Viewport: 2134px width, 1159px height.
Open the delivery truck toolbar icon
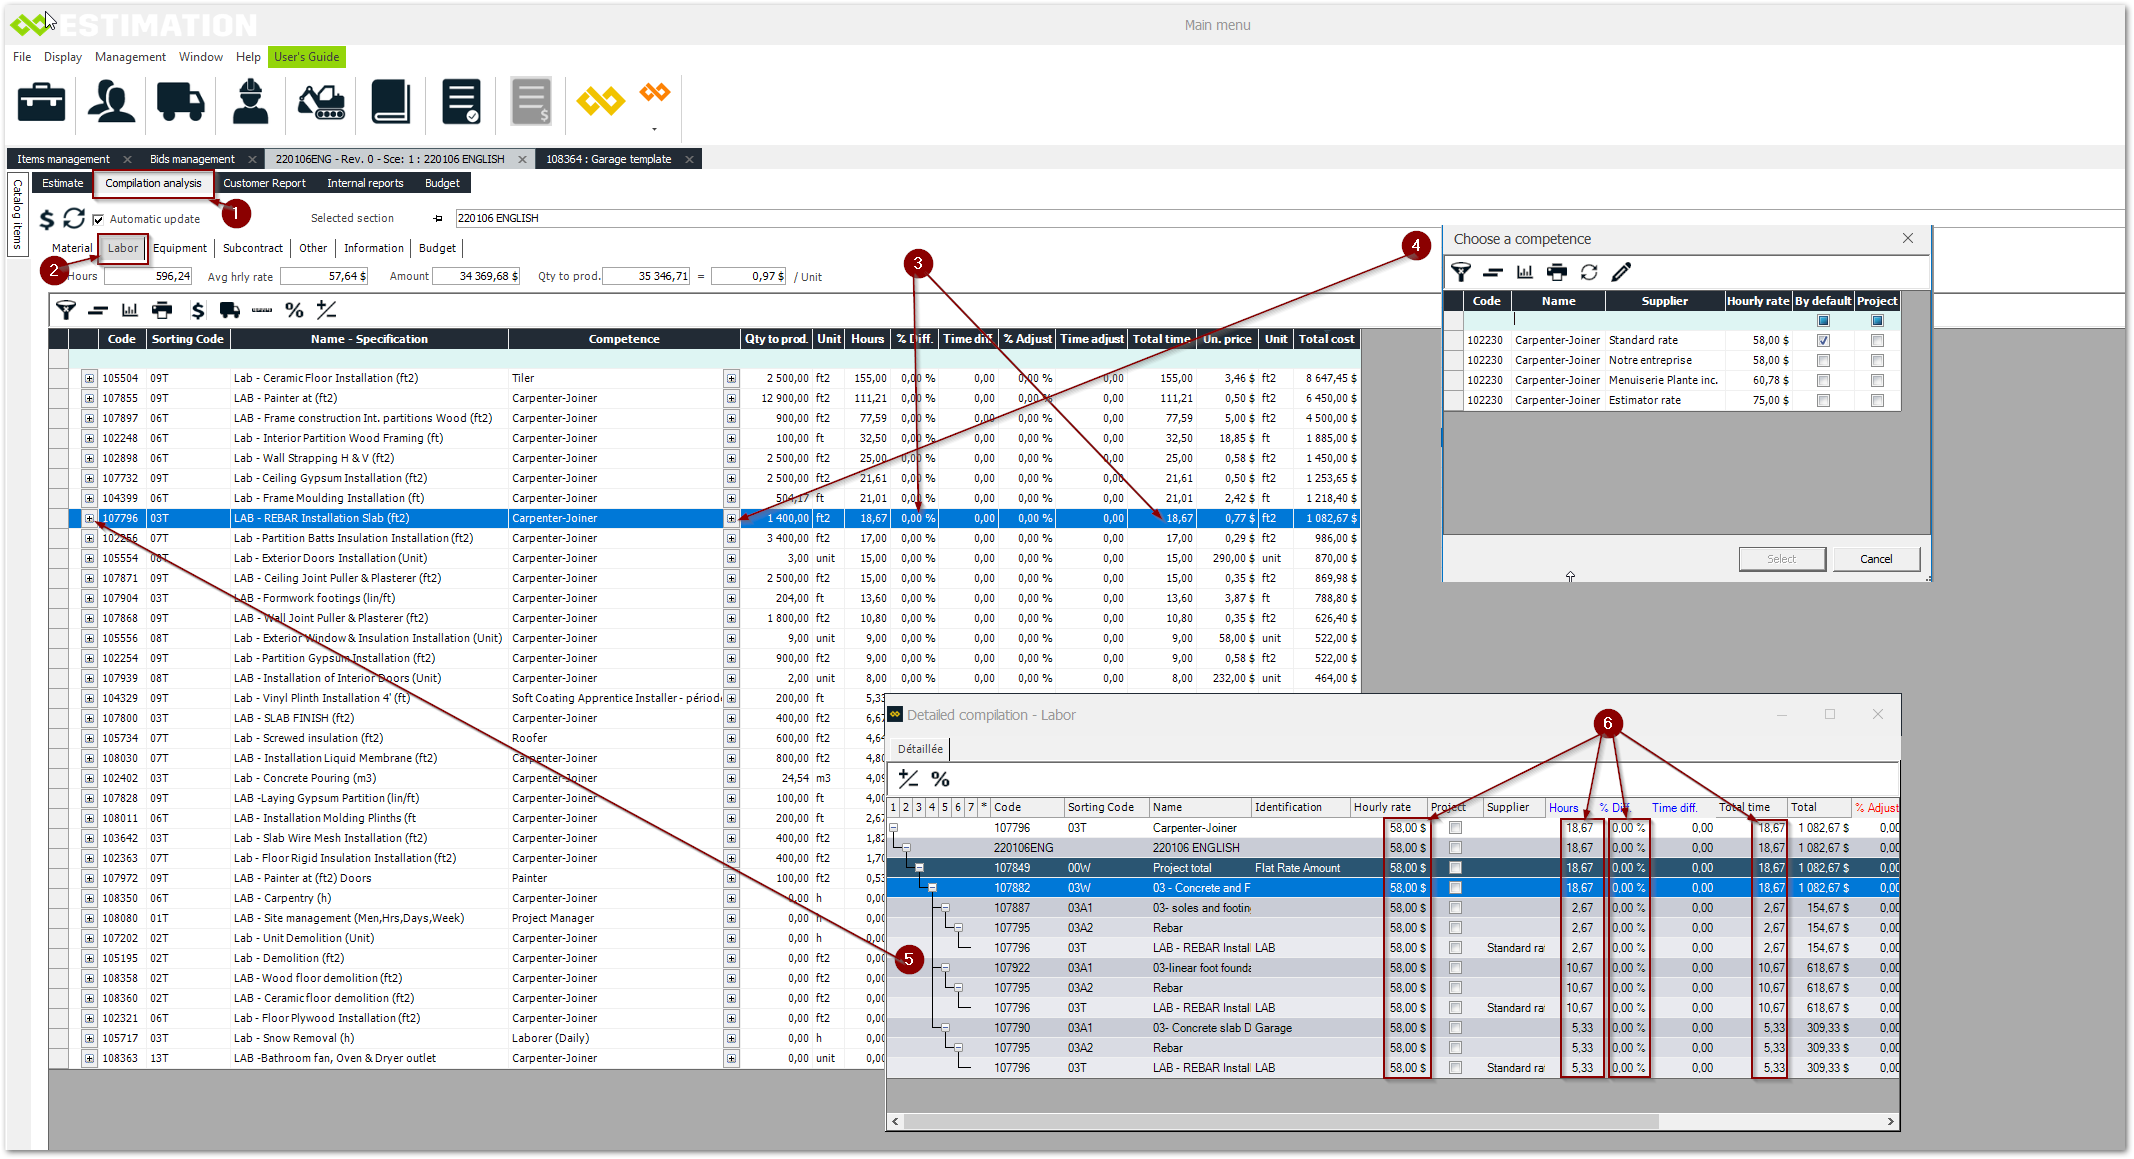coord(181,102)
